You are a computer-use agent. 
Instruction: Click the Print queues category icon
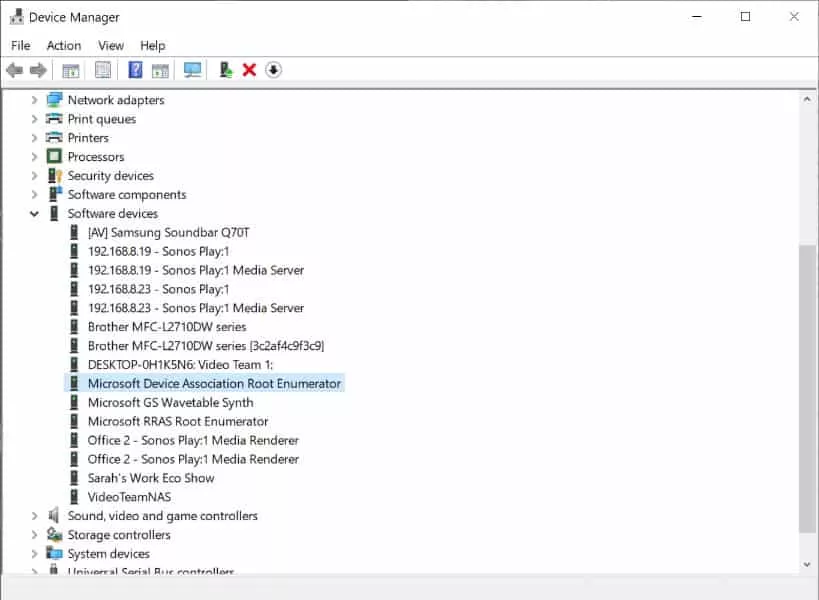[54, 119]
